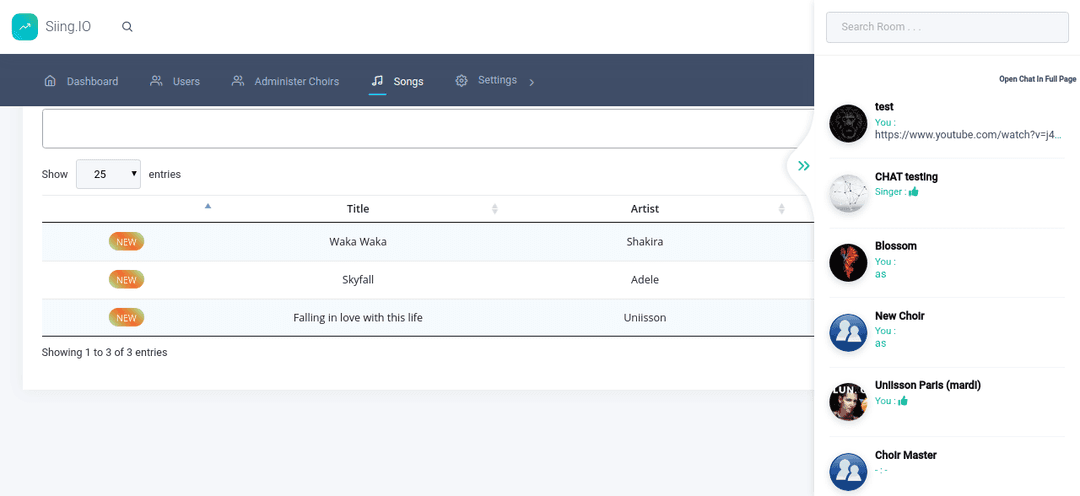Select New Choir group avatar icon

pyautogui.click(x=848, y=333)
